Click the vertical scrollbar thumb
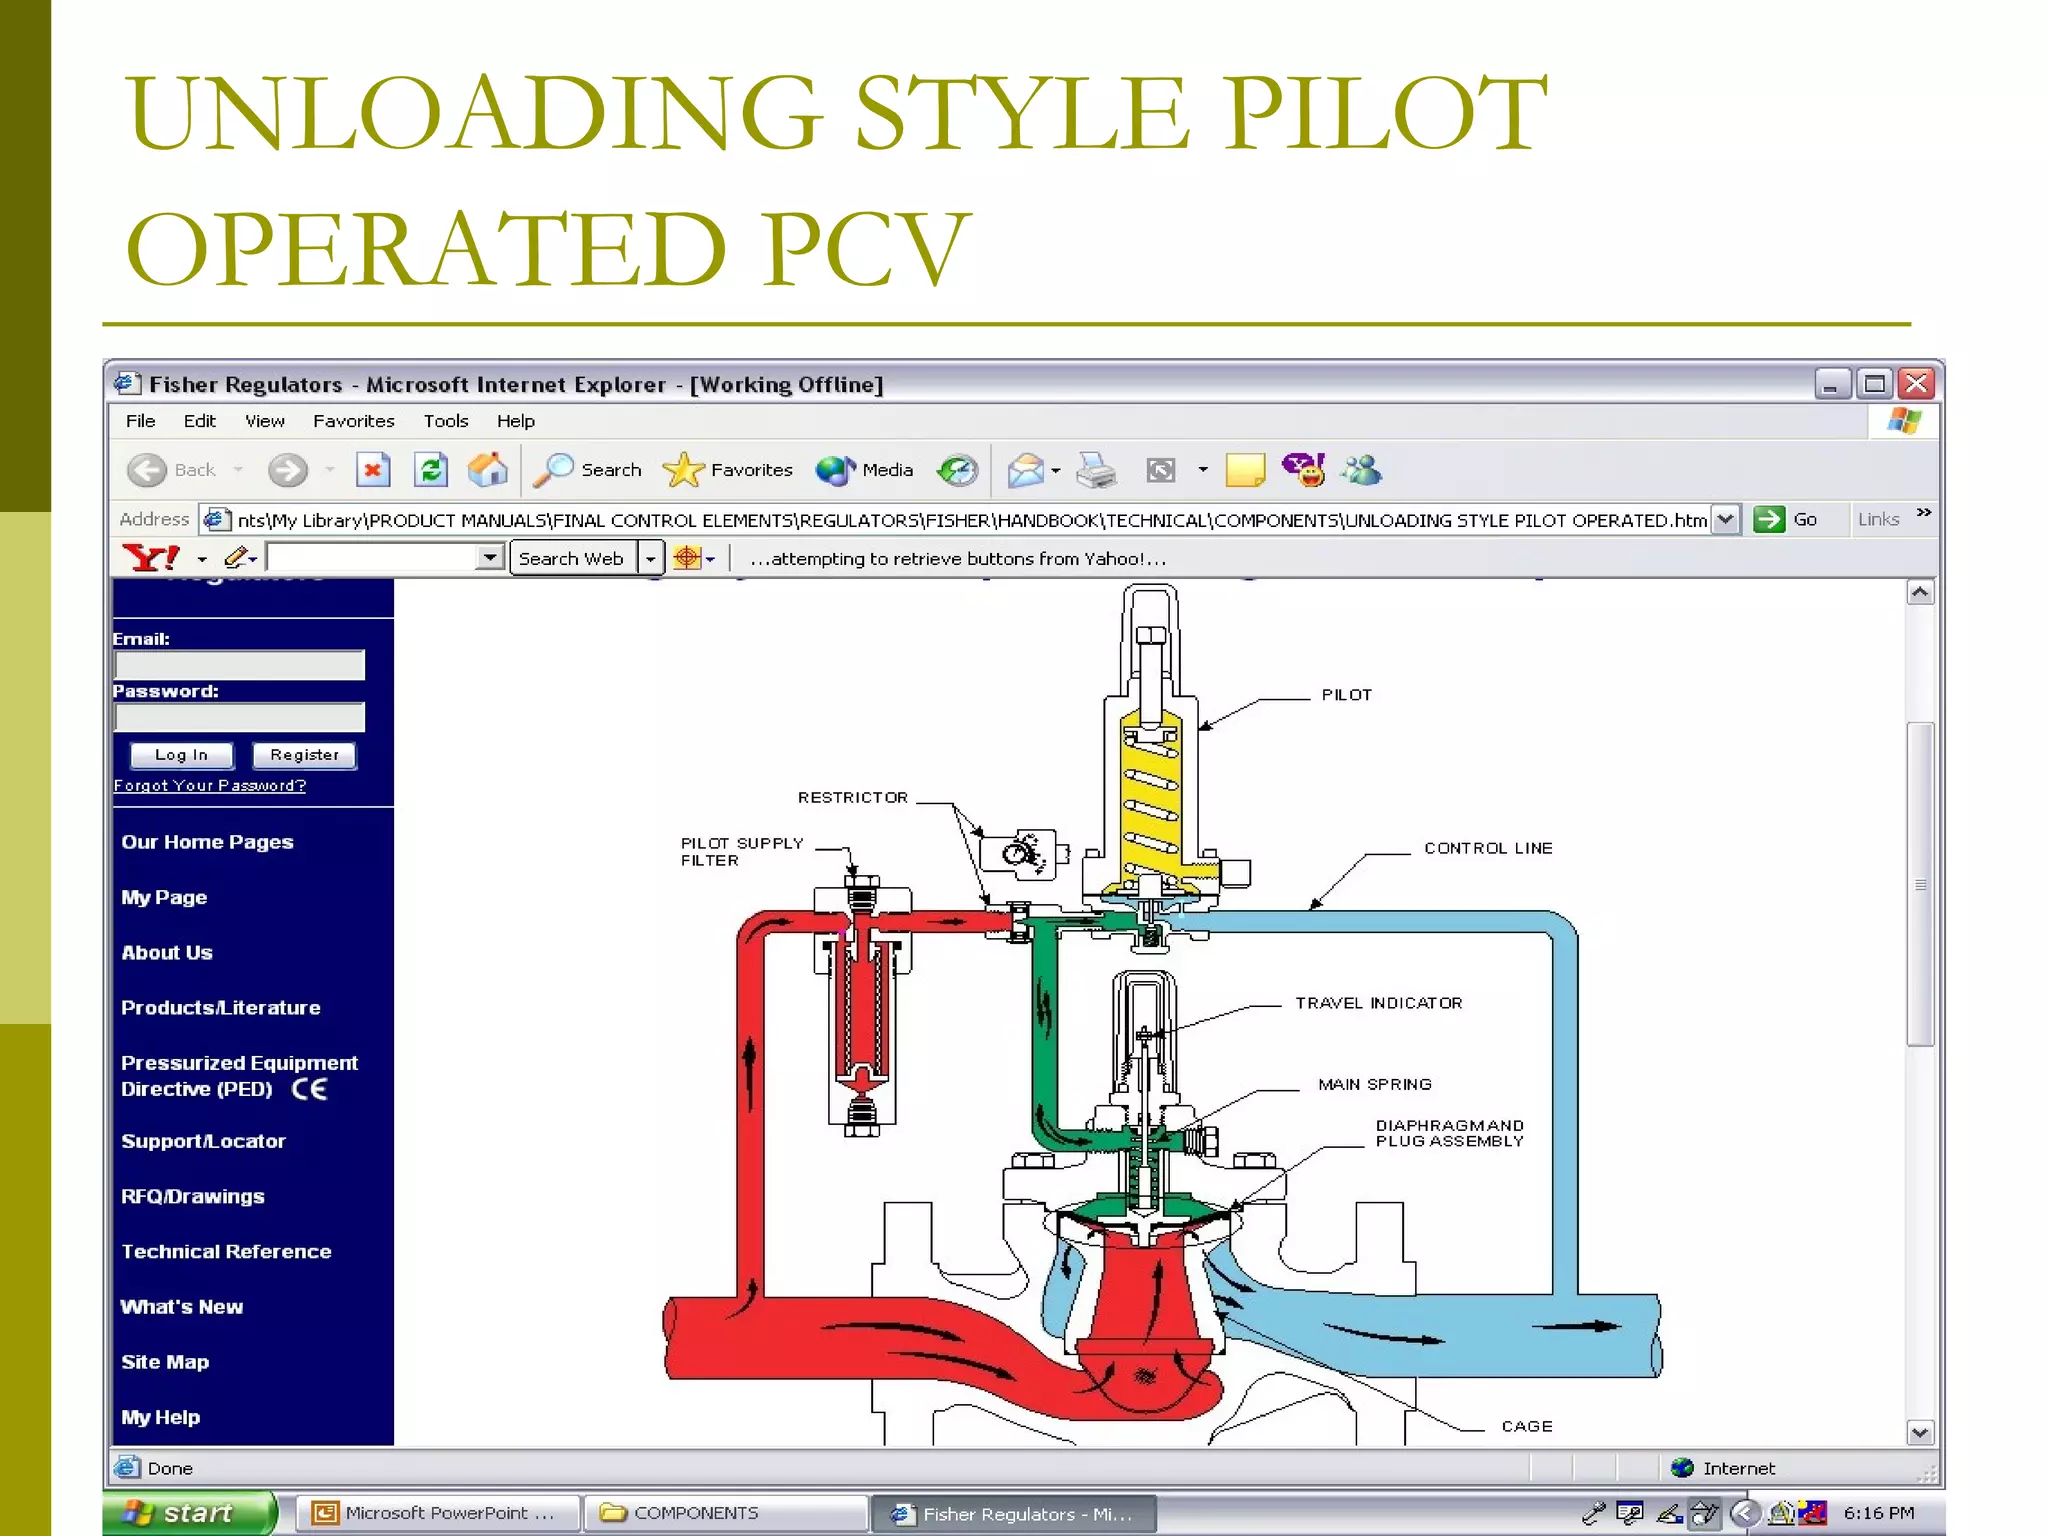Screen dimensions: 2048x1536 pyautogui.click(x=1920, y=884)
